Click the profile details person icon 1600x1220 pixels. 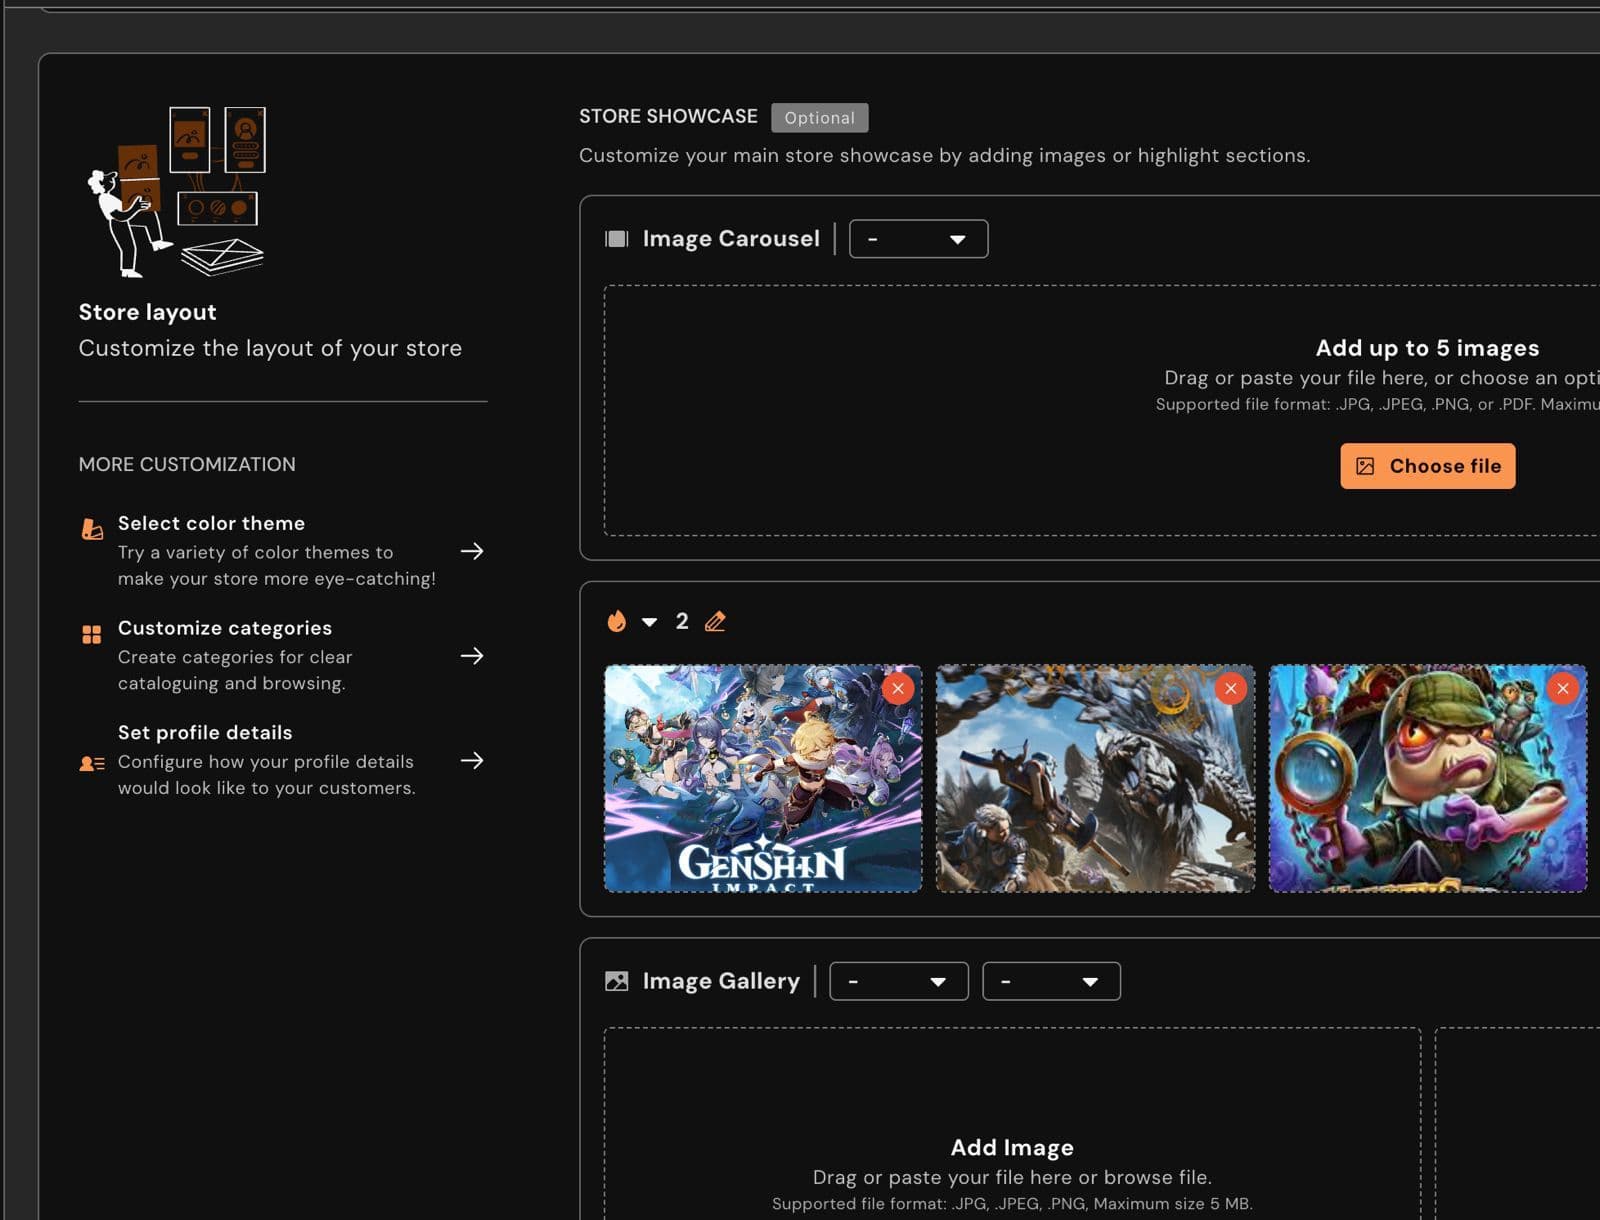click(x=92, y=763)
